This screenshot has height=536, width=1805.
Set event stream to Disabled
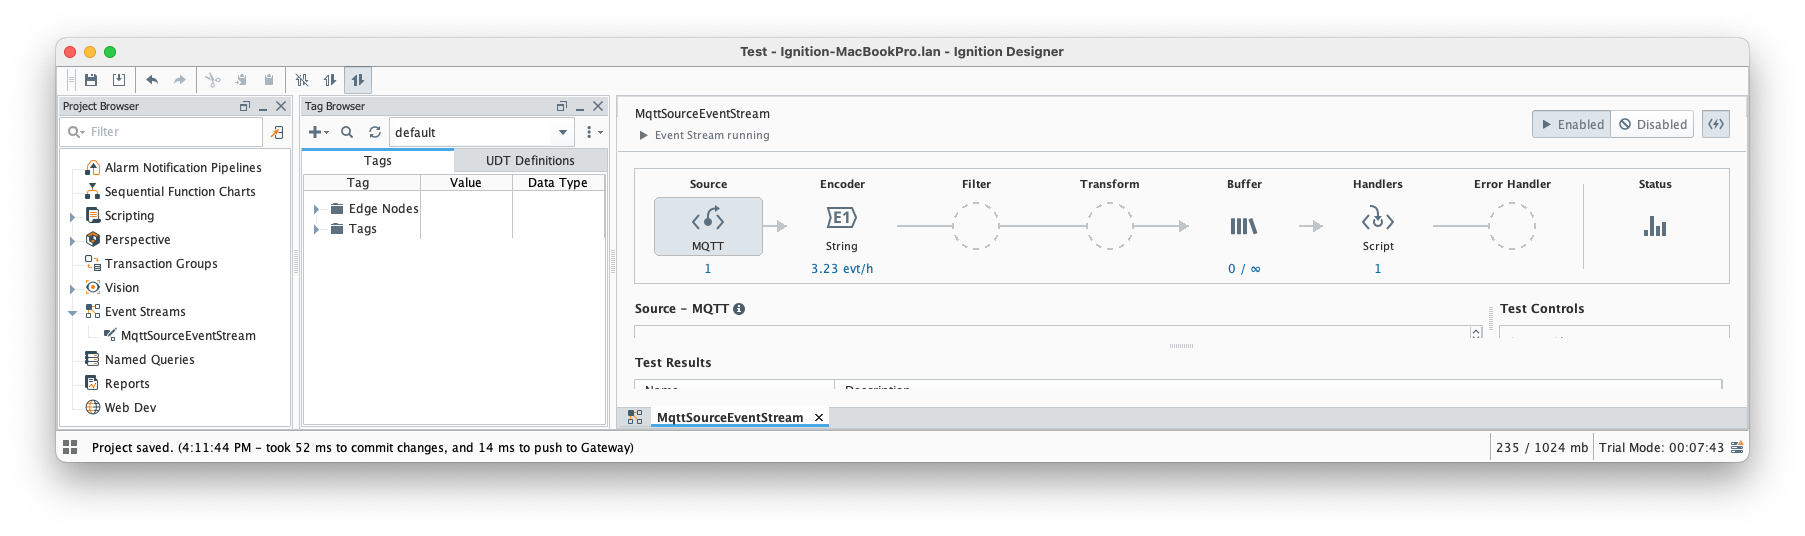click(x=1652, y=124)
